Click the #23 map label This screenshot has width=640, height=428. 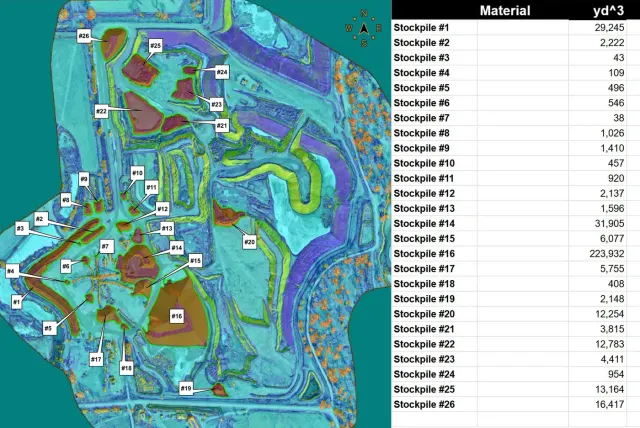coord(216,104)
